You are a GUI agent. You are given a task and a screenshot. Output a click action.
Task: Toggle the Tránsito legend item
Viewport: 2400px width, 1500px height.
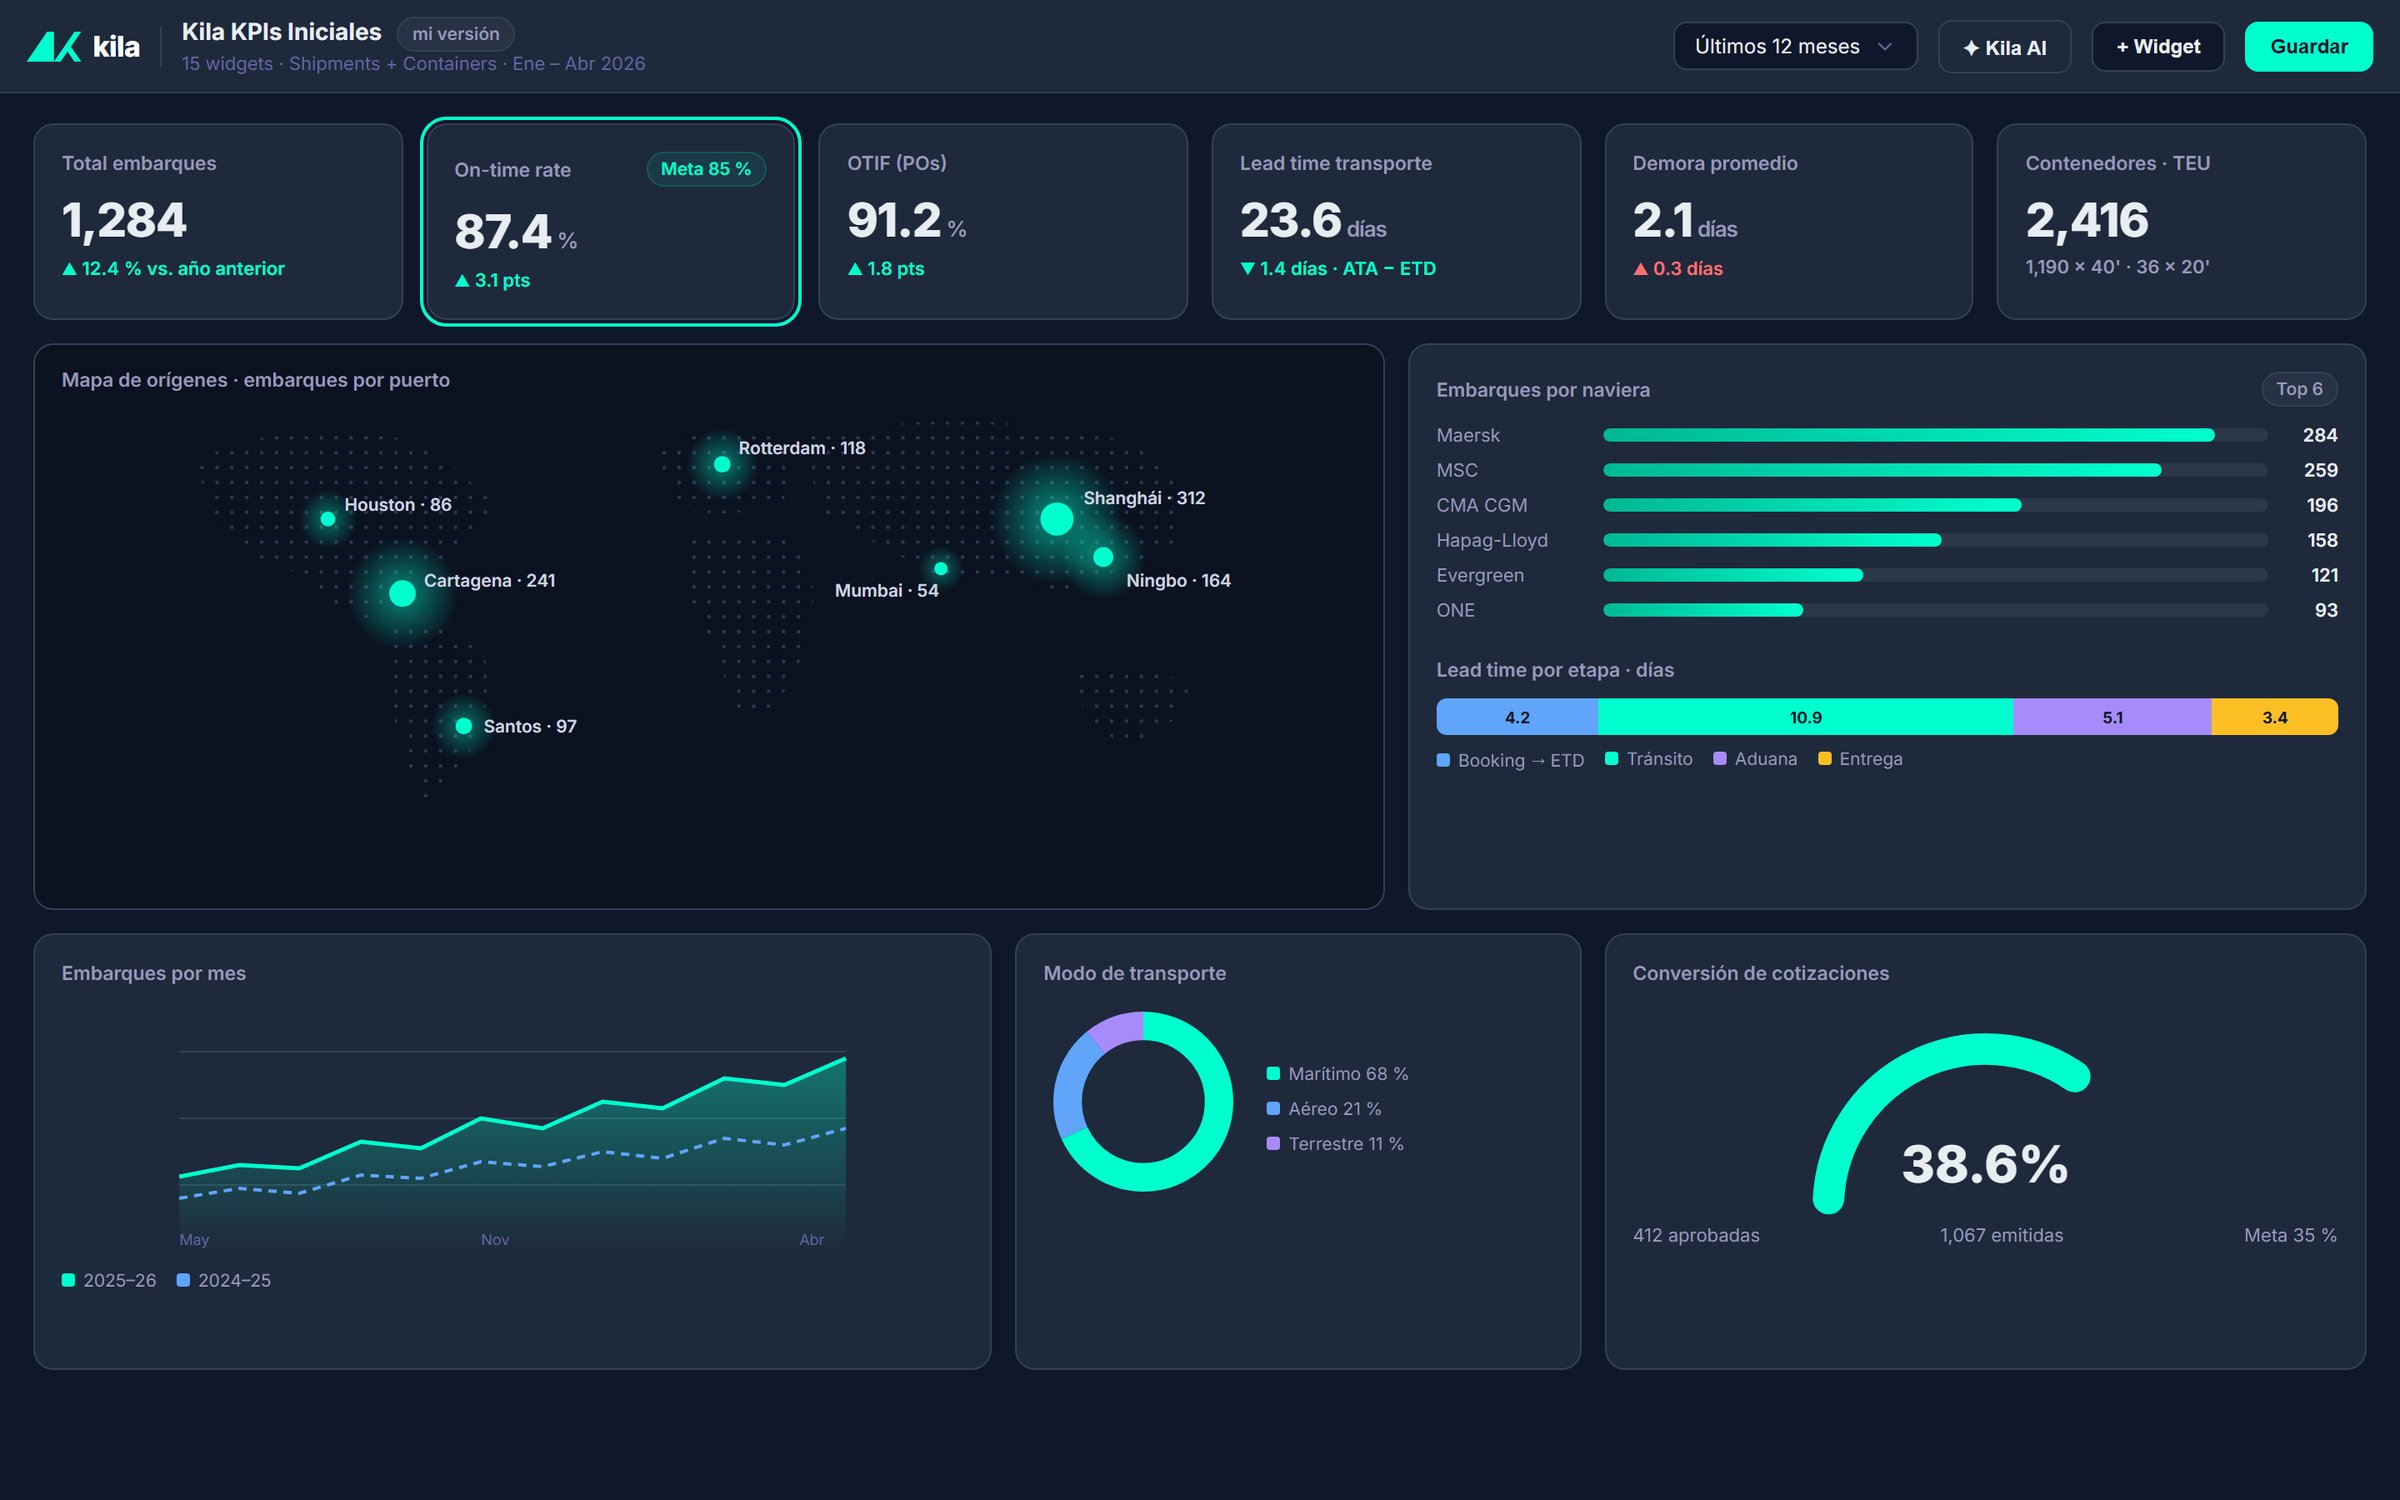[x=1649, y=759]
